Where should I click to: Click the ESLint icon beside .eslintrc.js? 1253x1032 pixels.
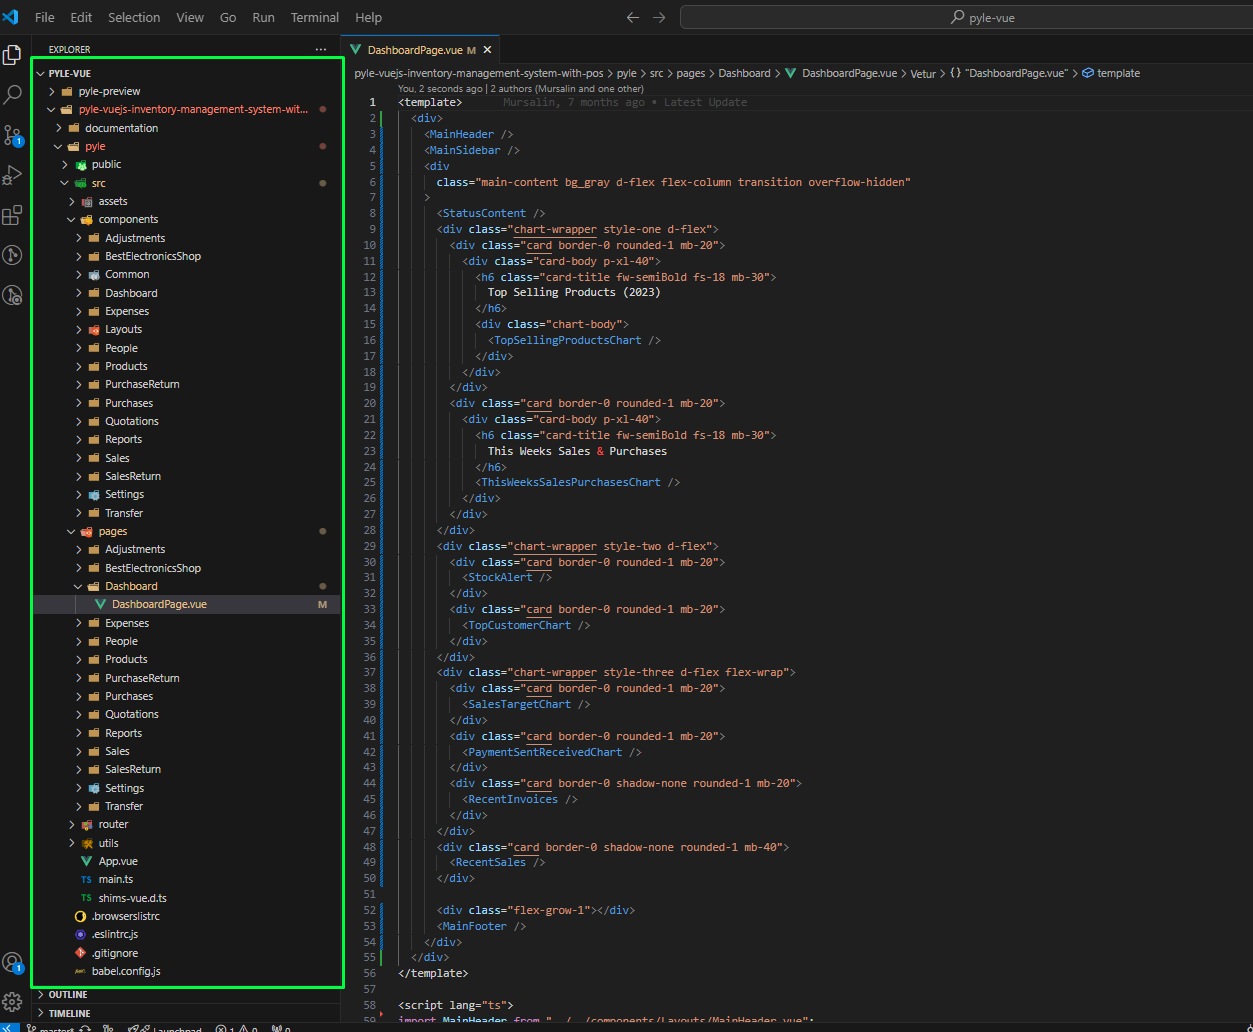tap(81, 934)
